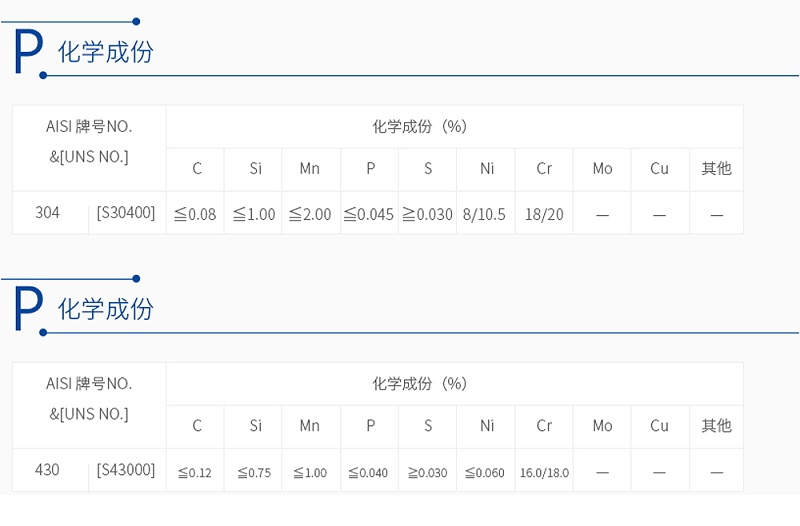
Task: Click the ≤0.040 phosphorus value
Action: (369, 472)
